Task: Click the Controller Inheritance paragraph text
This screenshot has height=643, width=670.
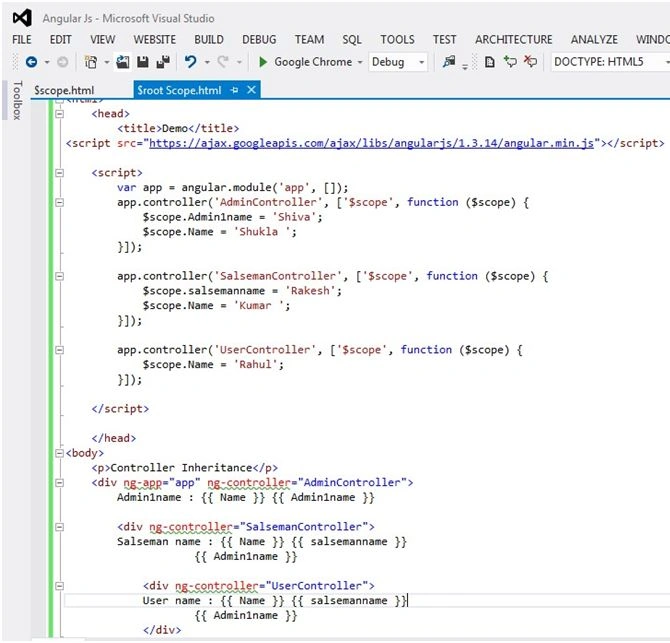Action: click(182, 468)
